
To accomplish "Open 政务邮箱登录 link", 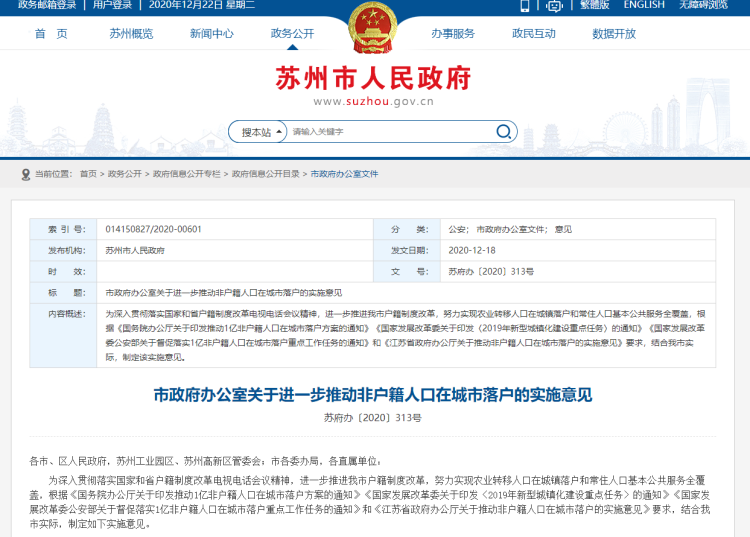I will pyautogui.click(x=47, y=5).
